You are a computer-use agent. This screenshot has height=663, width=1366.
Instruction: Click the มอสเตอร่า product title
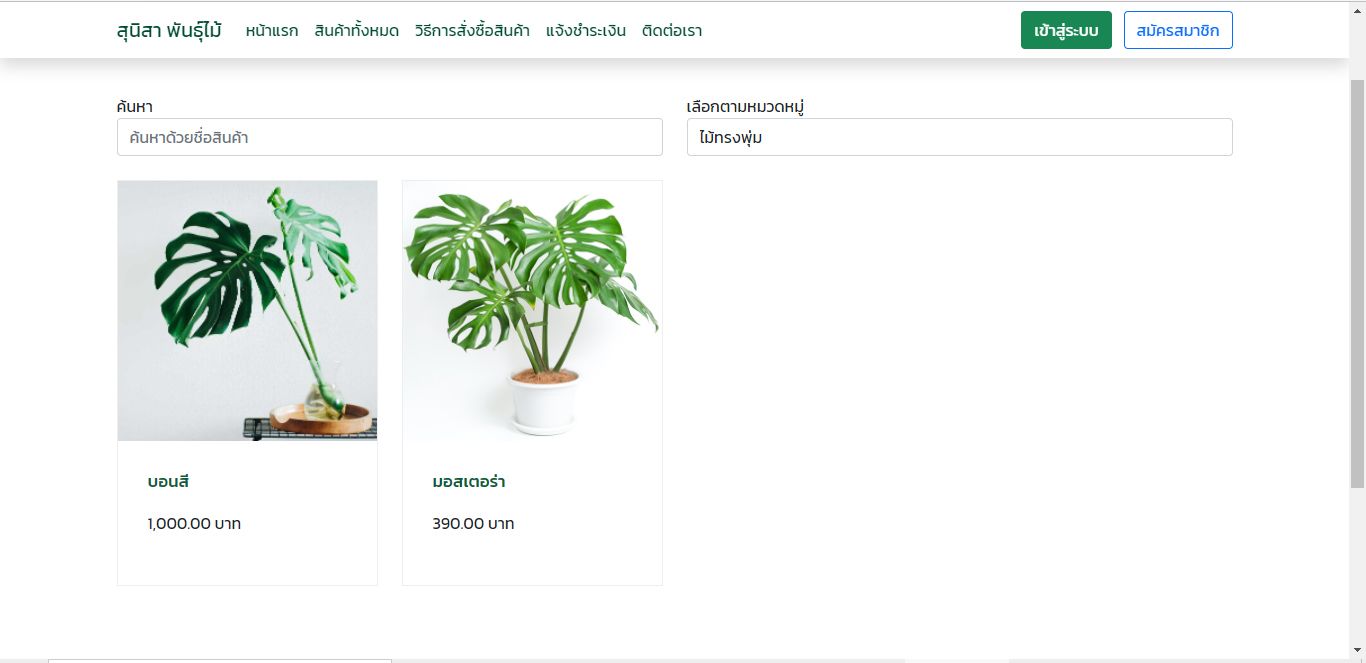[469, 482]
